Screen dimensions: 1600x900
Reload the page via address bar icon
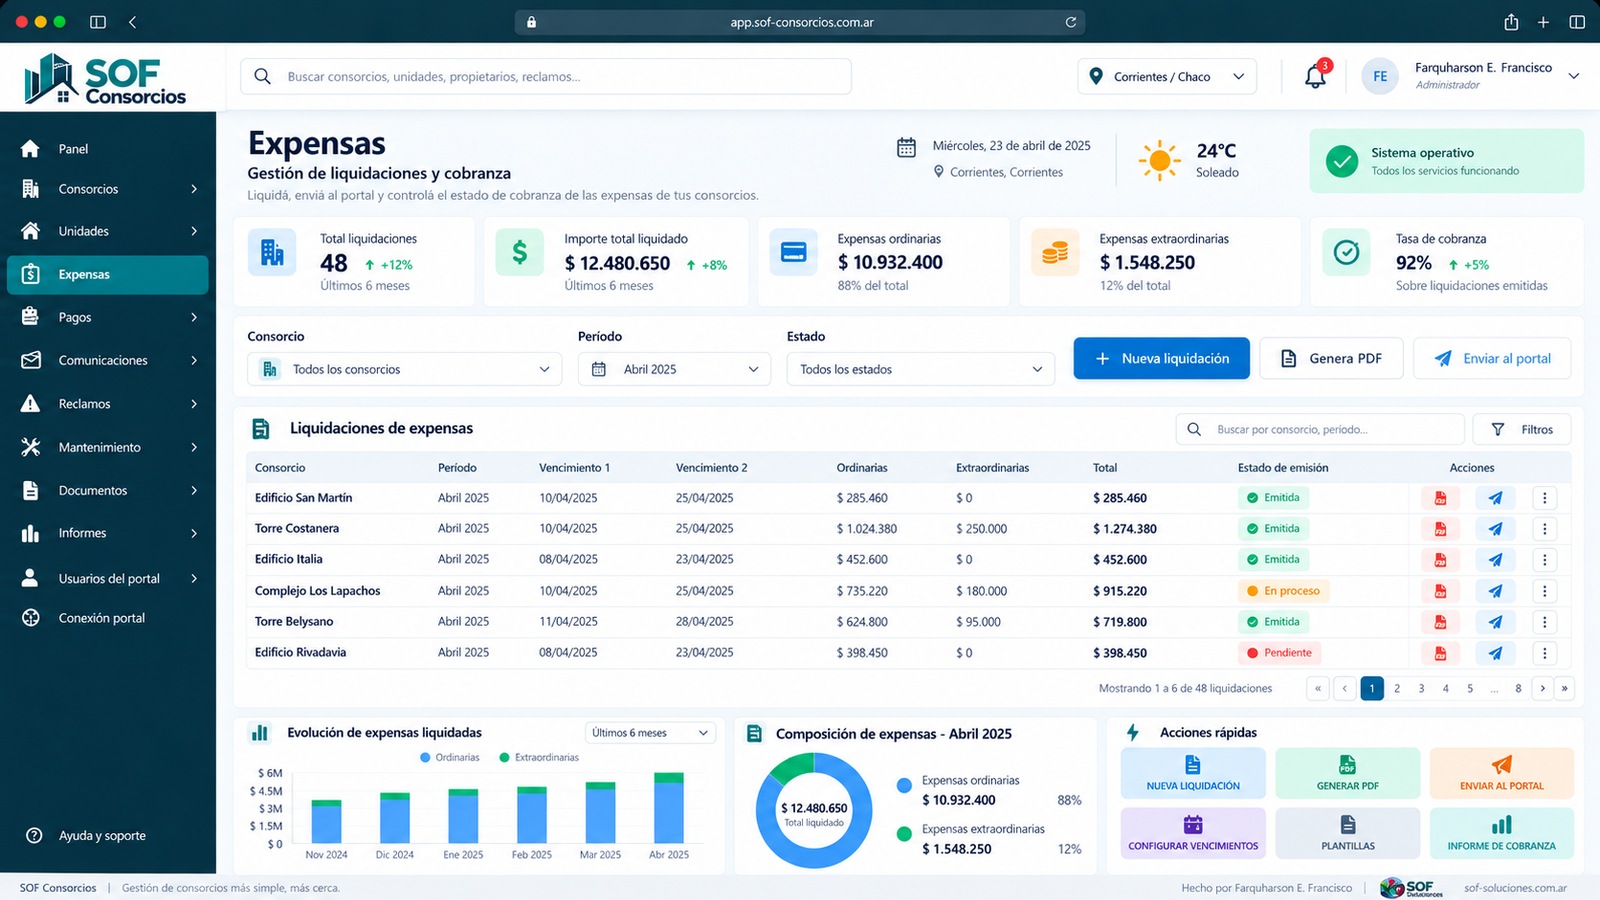(x=1070, y=22)
